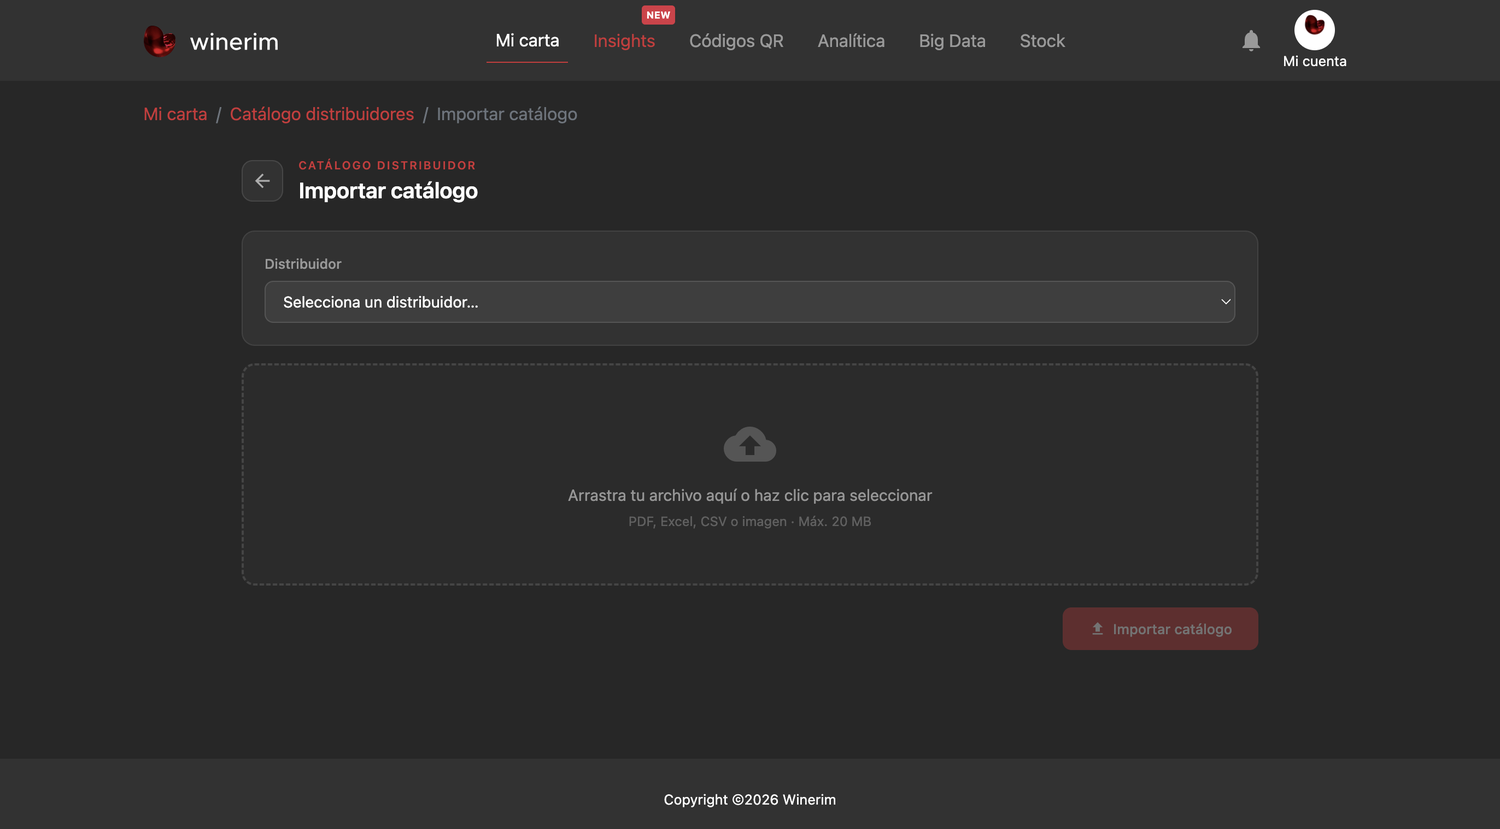Viewport: 1500px width, 829px height.
Task: Click the winerim brand name text
Action: click(234, 42)
